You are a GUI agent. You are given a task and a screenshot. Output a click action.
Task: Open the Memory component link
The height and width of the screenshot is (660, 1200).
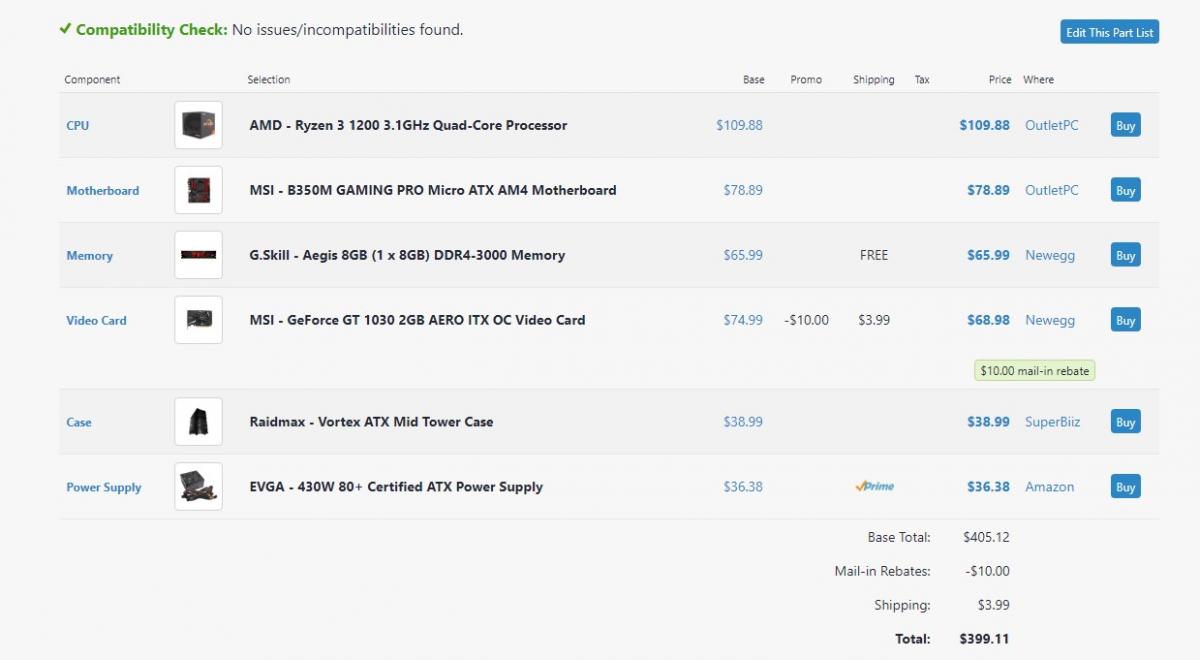click(90, 256)
